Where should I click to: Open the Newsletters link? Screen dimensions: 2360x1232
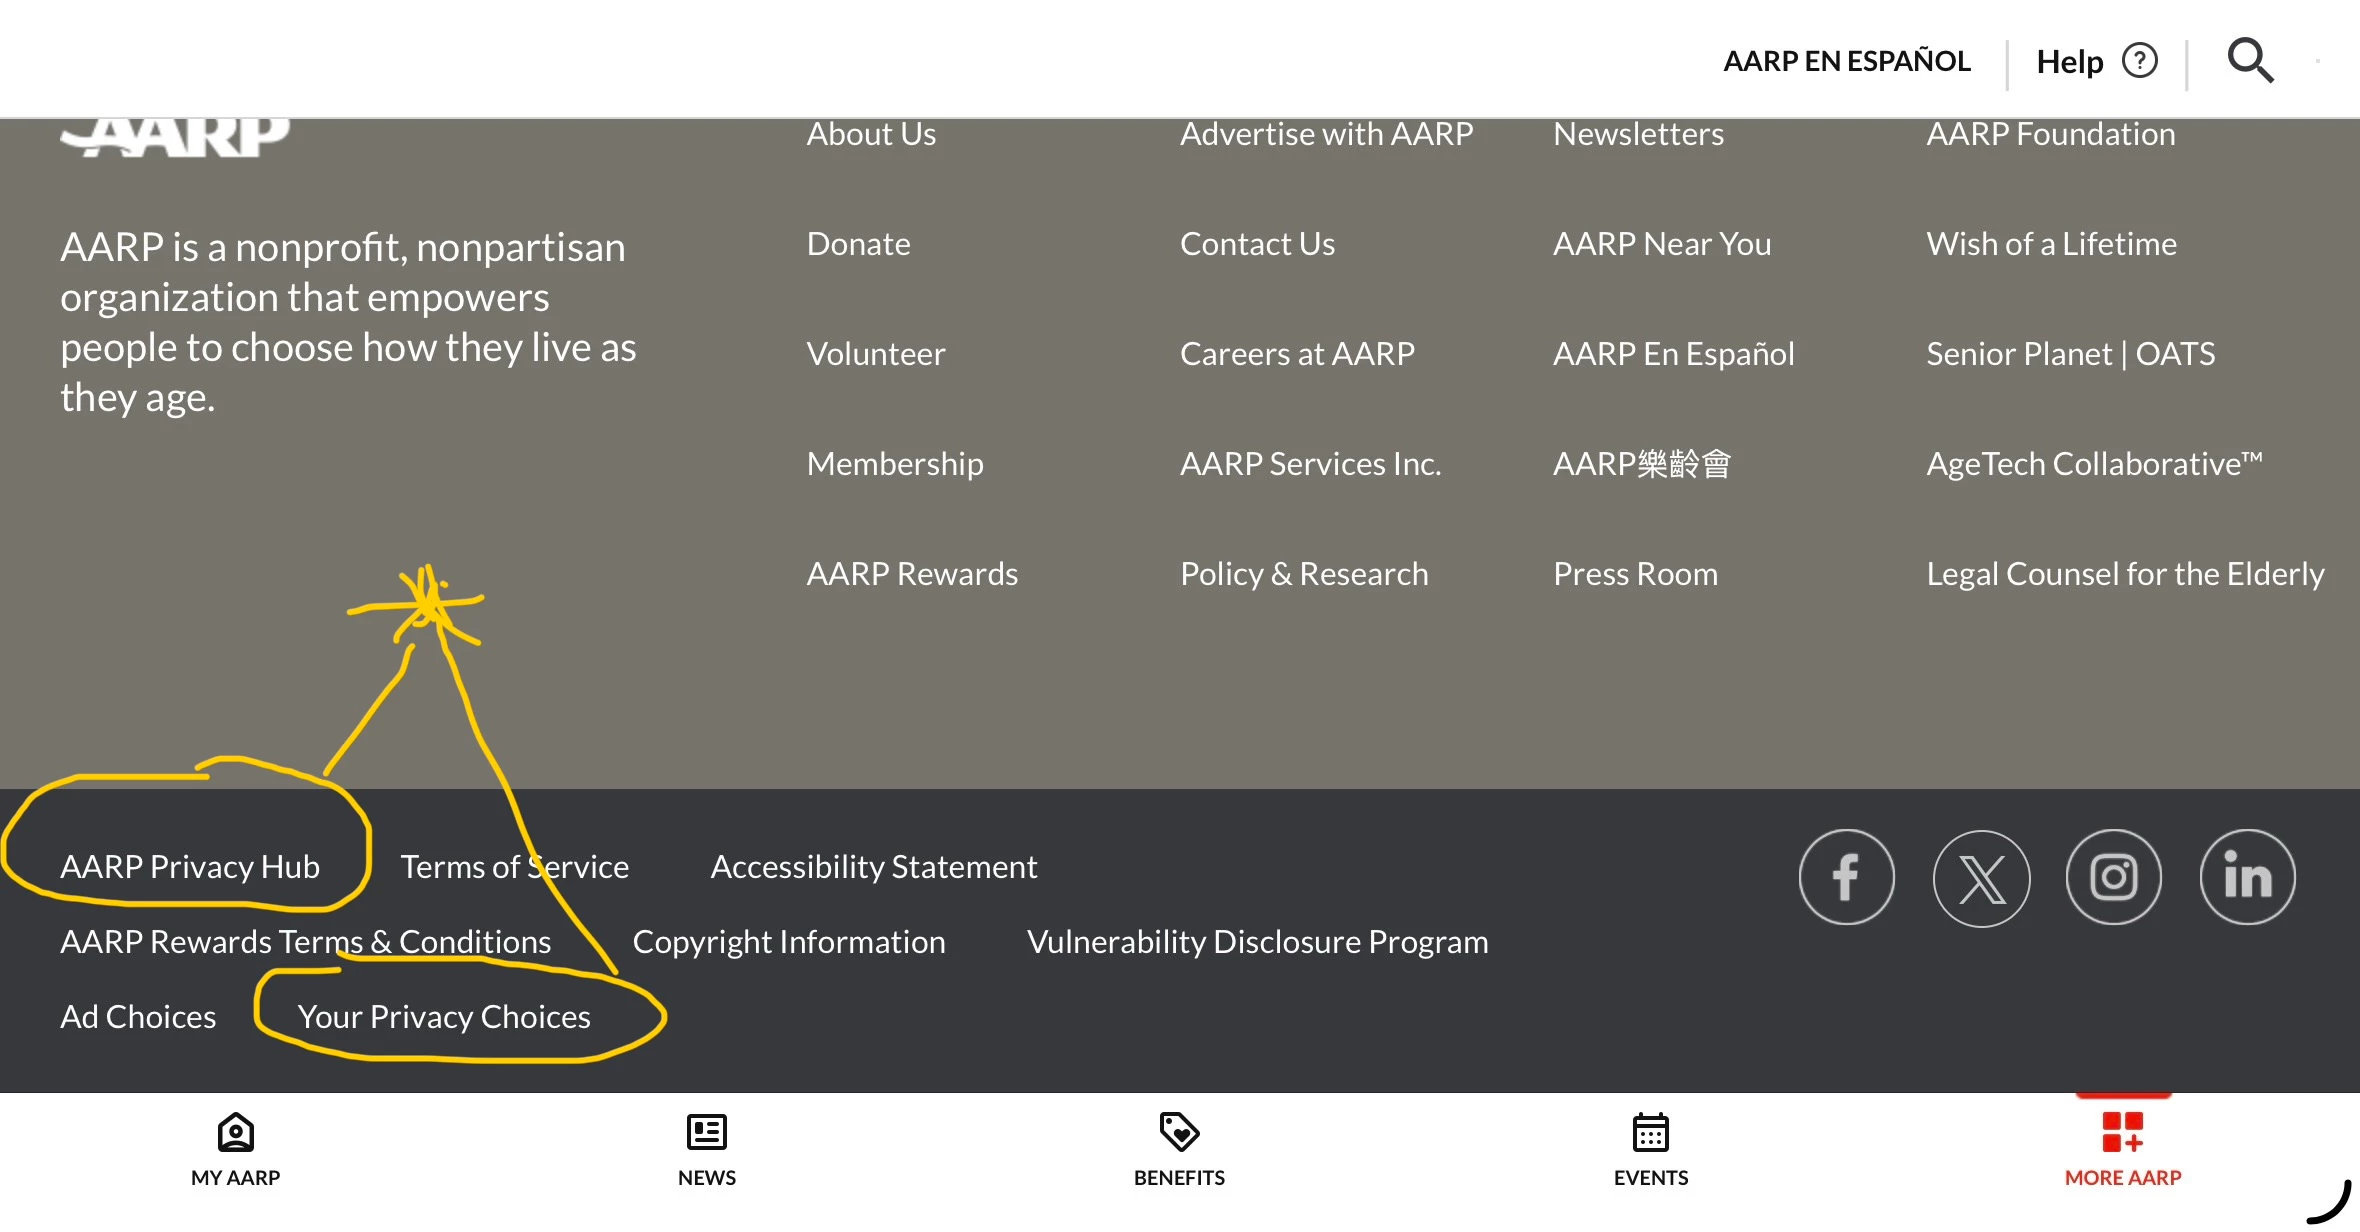(1638, 134)
